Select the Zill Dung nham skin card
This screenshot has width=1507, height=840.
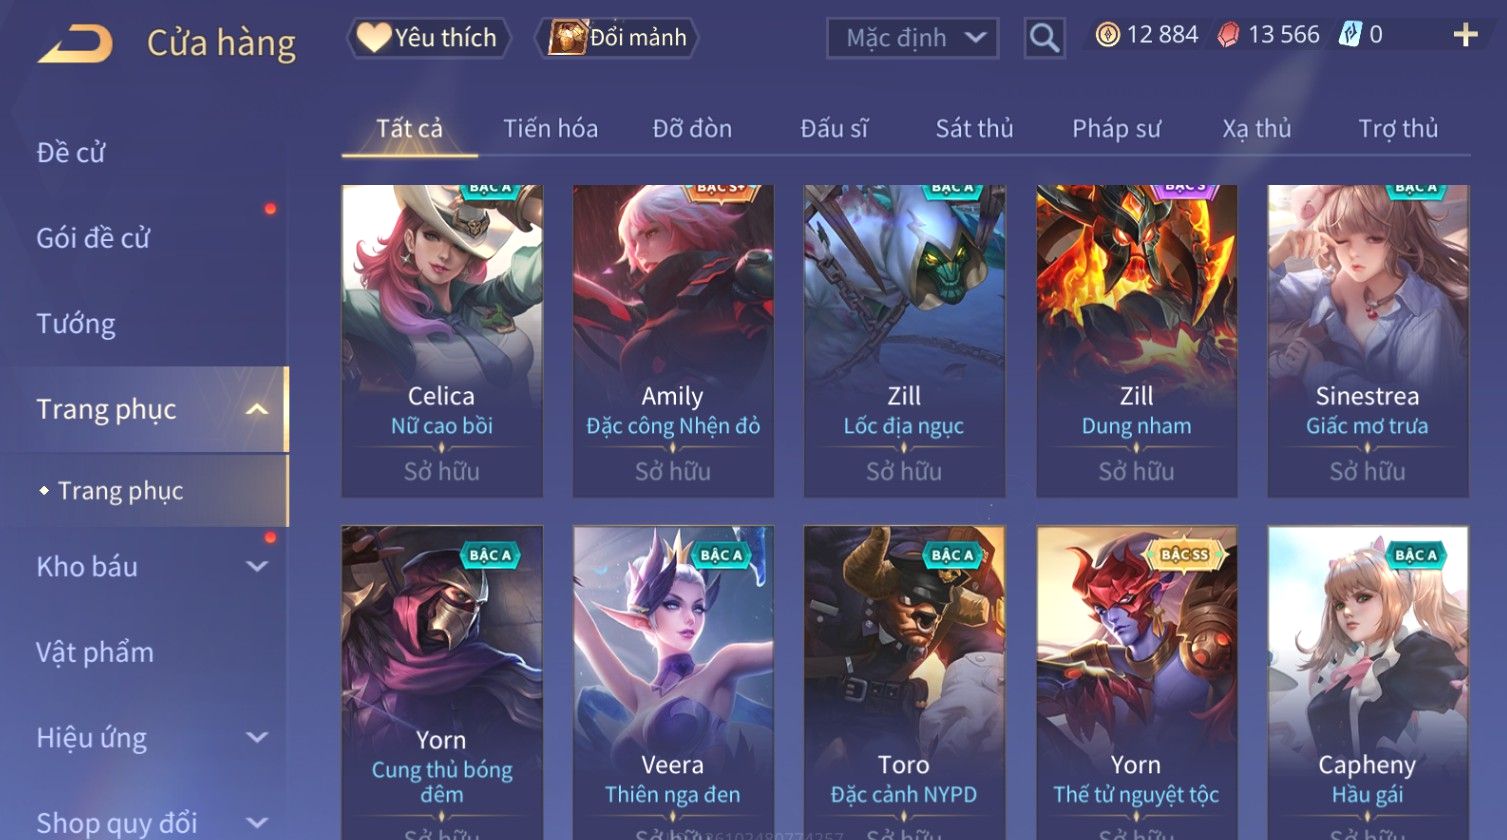coord(1136,341)
